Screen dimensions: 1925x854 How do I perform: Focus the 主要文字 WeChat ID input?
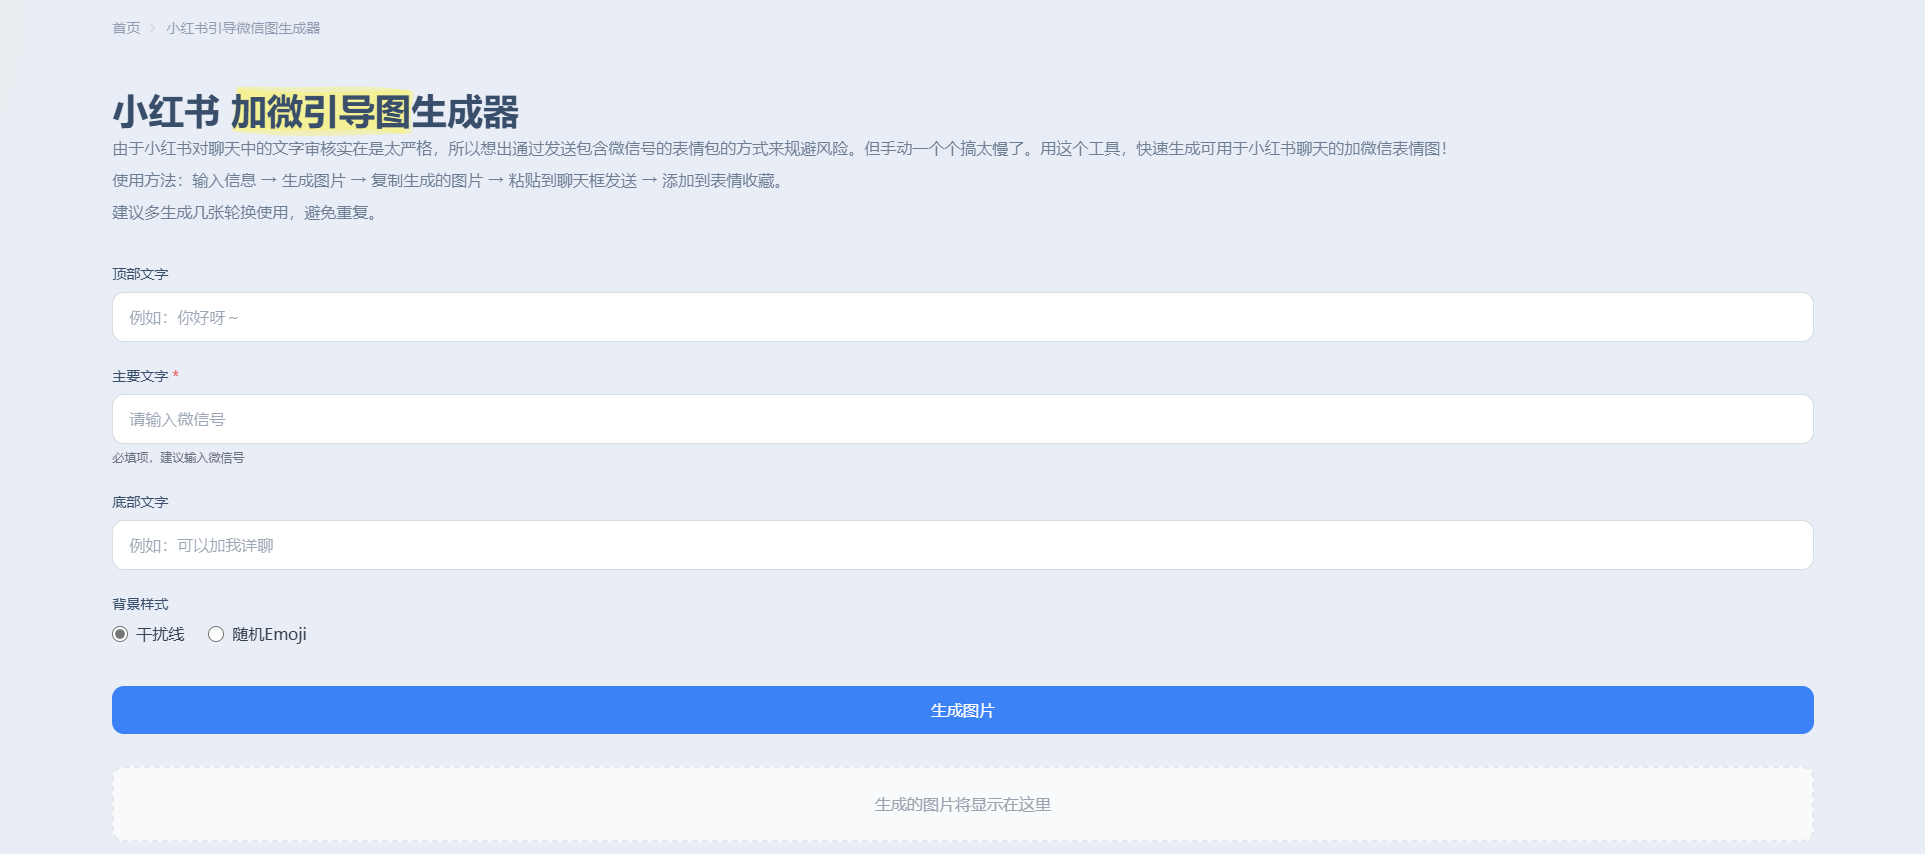pos(962,419)
